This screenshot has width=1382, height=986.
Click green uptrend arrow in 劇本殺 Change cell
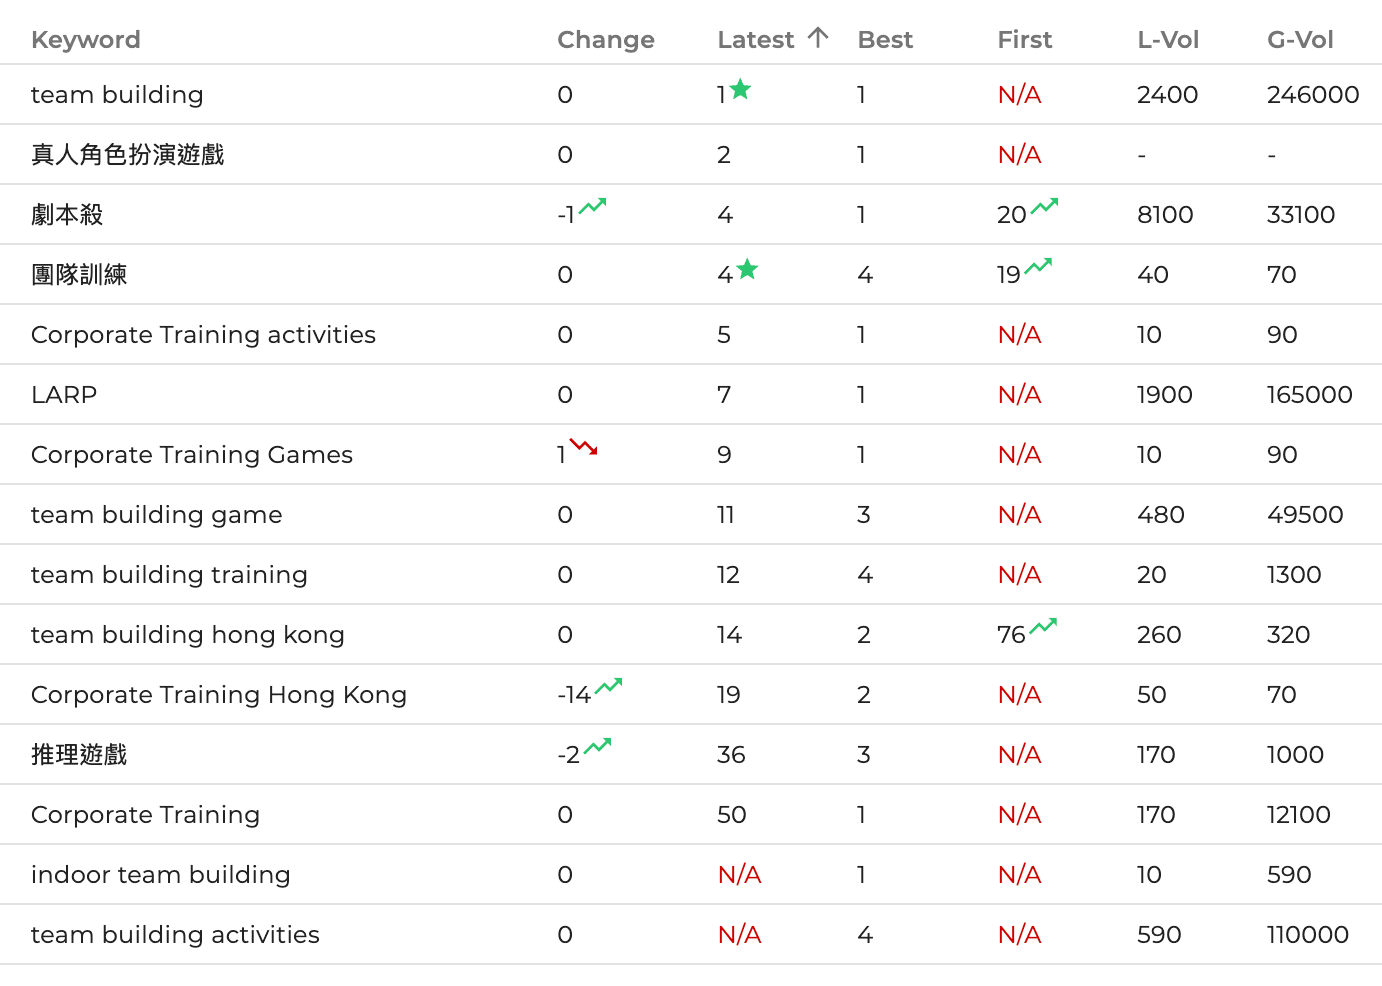592,207
